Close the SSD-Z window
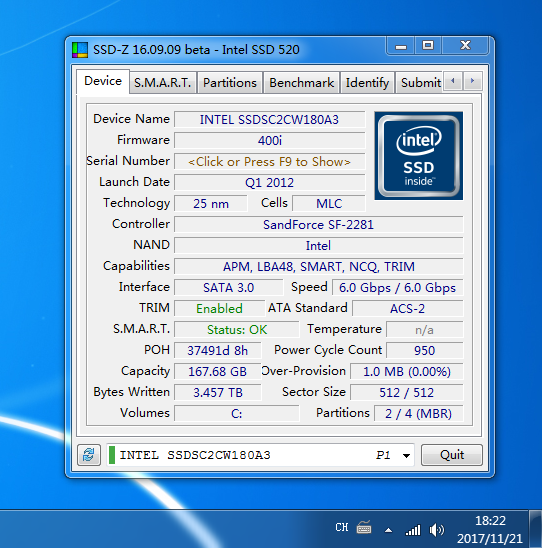The height and width of the screenshot is (548, 542). tap(465, 46)
